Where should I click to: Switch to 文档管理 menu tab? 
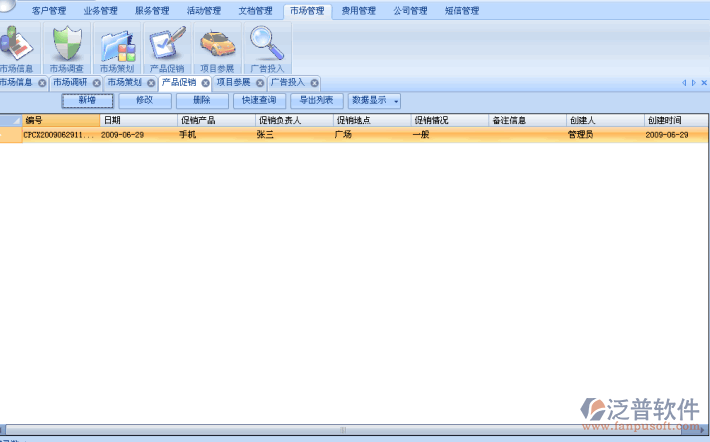click(x=255, y=10)
